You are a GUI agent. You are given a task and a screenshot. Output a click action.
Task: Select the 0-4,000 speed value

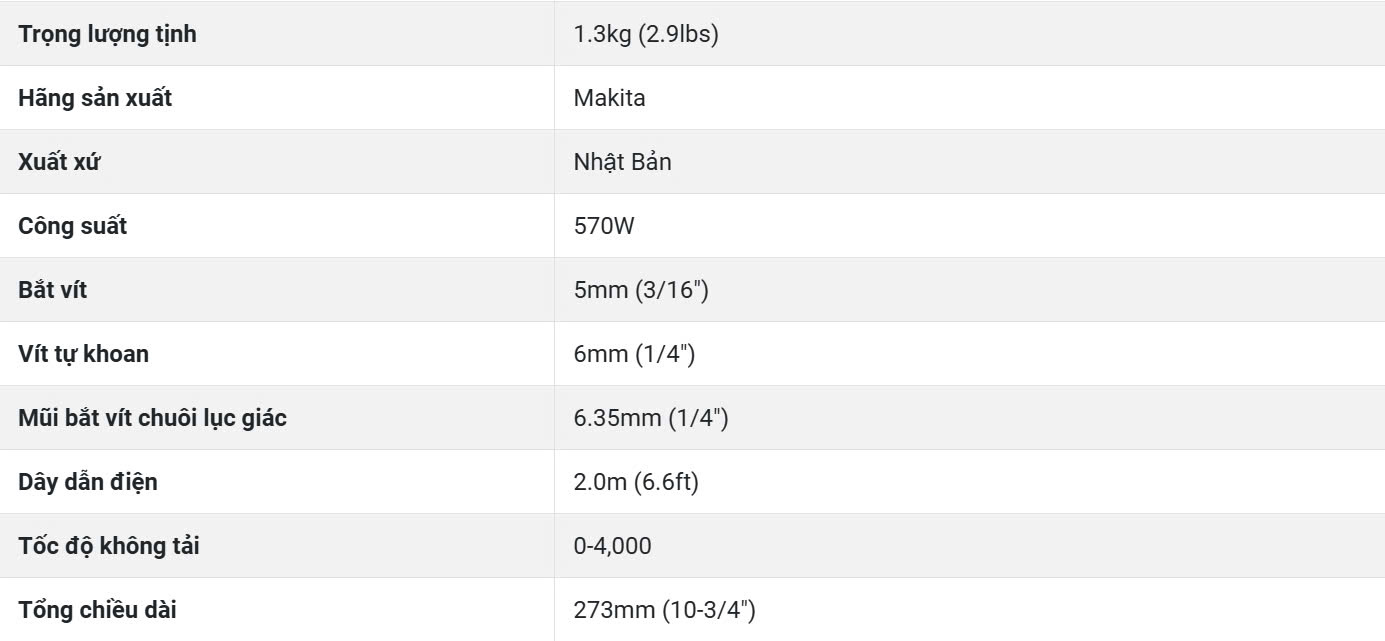612,546
